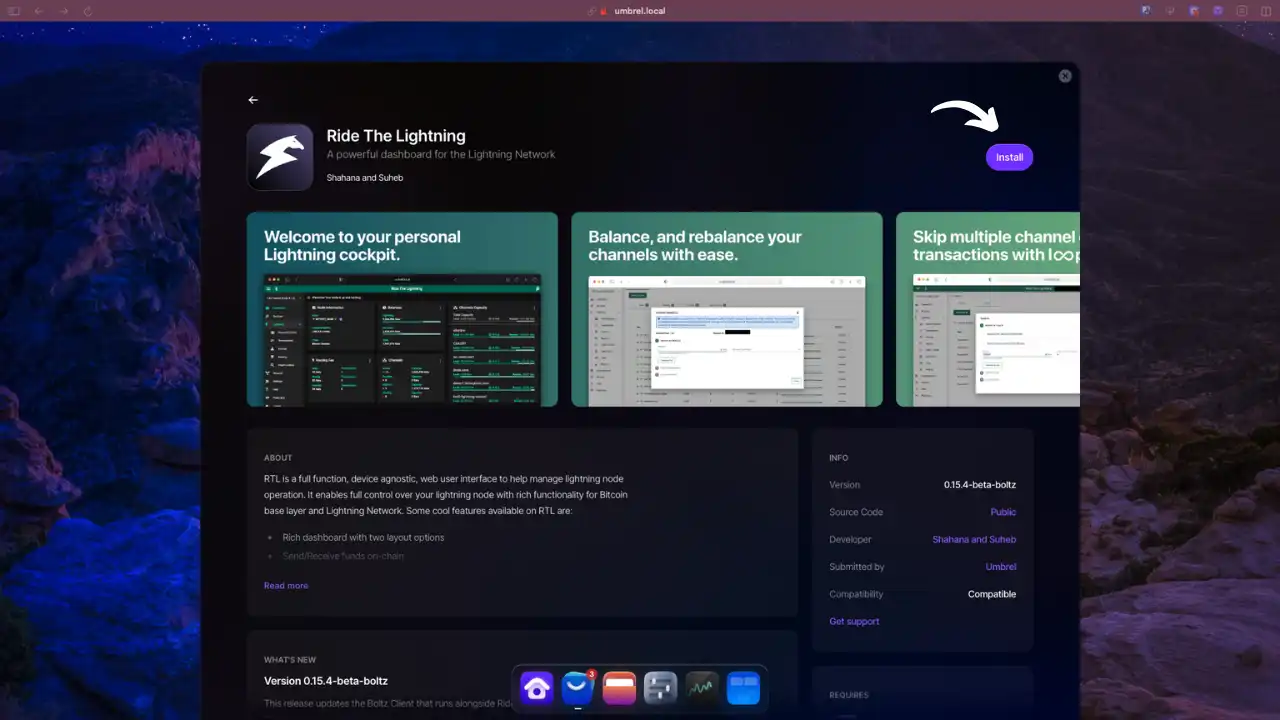Image resolution: width=1280 pixels, height=720 pixels.
Task: Open the Umbrel home icon in the dock
Action: pos(537,688)
